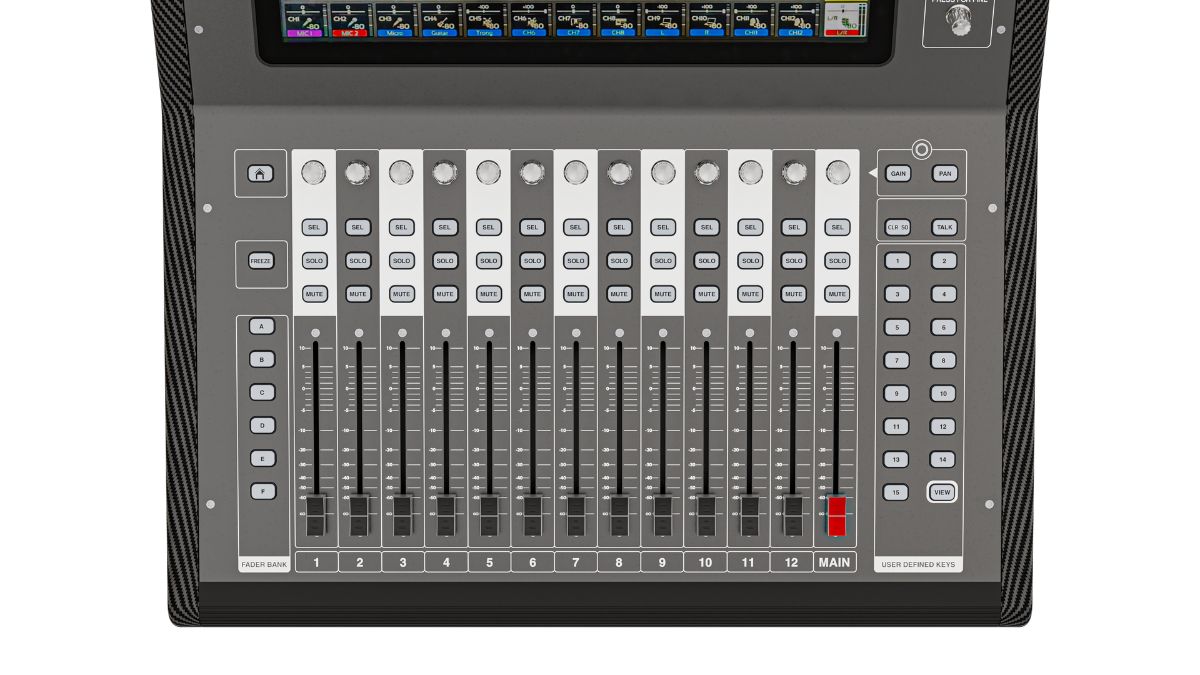This screenshot has height=675, width=1200.
Task: Select channel 10 via SEL
Action: [x=707, y=227]
